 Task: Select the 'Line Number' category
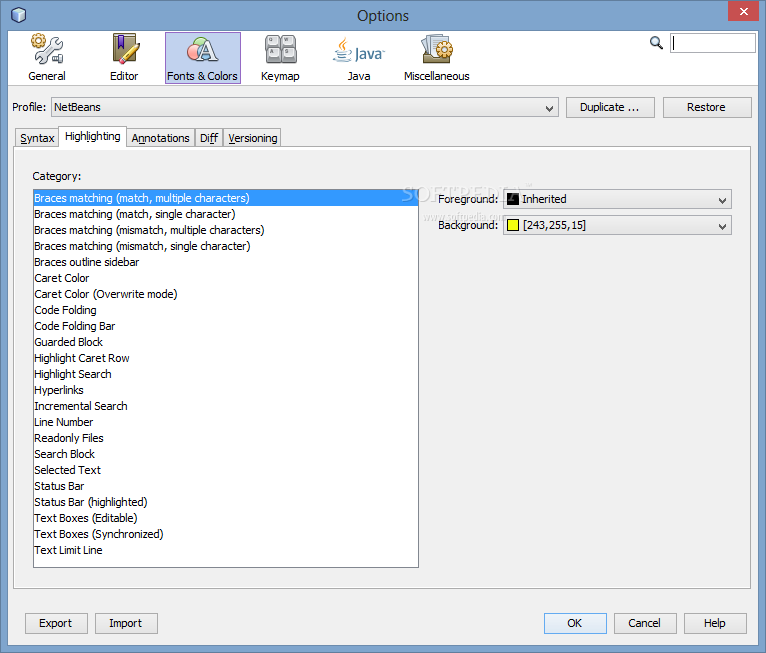[226, 422]
